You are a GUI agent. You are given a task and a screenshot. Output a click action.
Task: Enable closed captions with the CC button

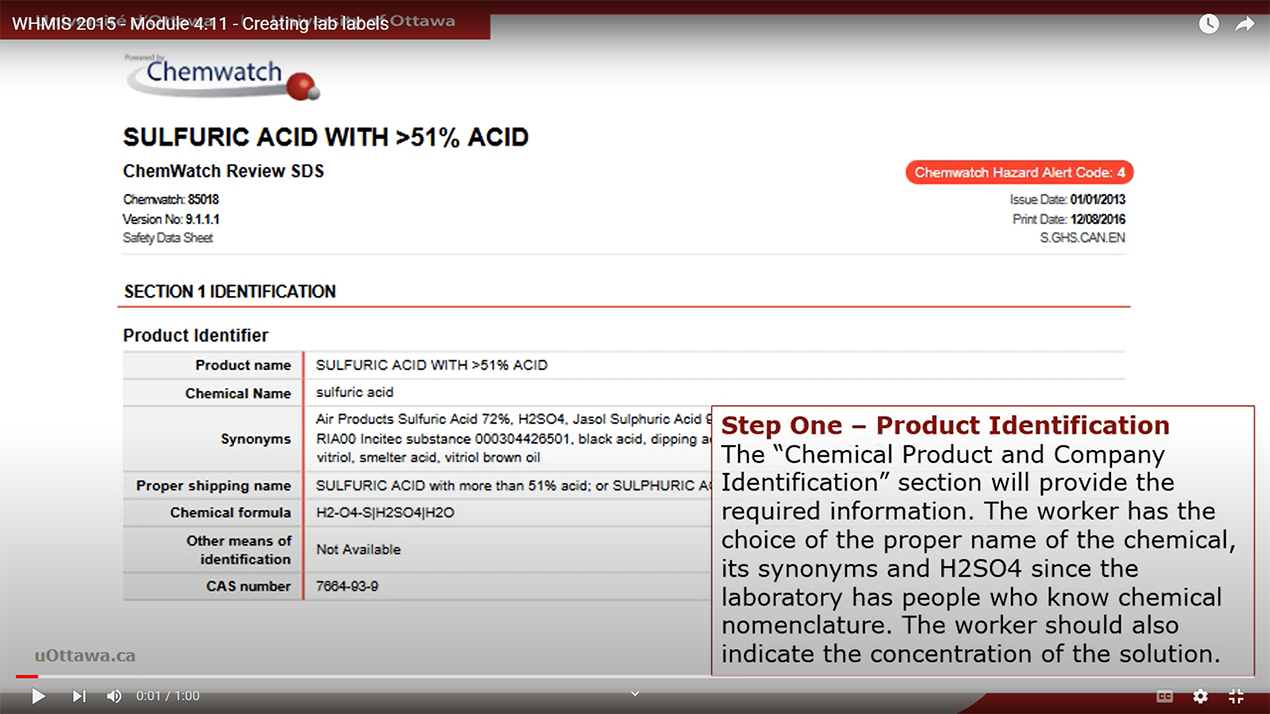[x=1163, y=695]
